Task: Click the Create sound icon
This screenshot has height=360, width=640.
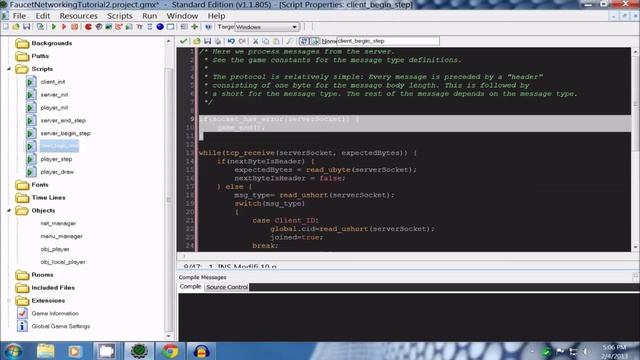Action: [x=99, y=27]
